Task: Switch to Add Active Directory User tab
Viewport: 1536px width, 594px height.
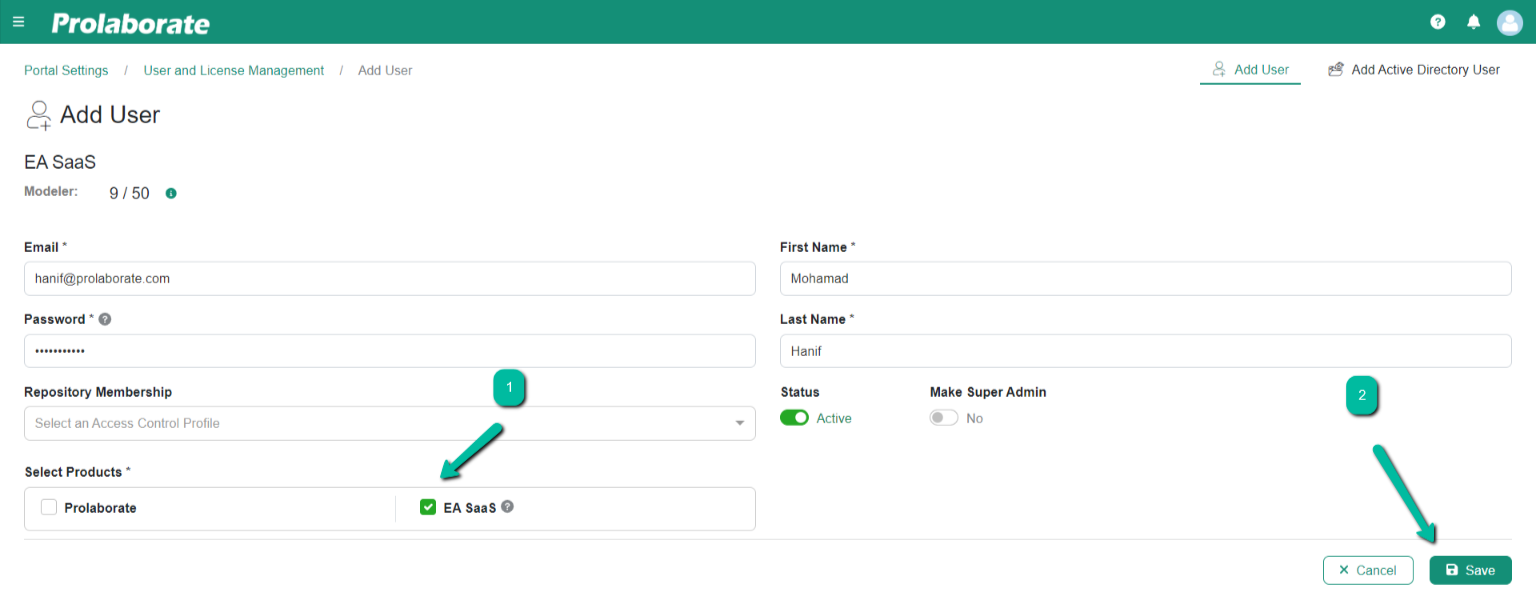Action: click(x=1414, y=70)
